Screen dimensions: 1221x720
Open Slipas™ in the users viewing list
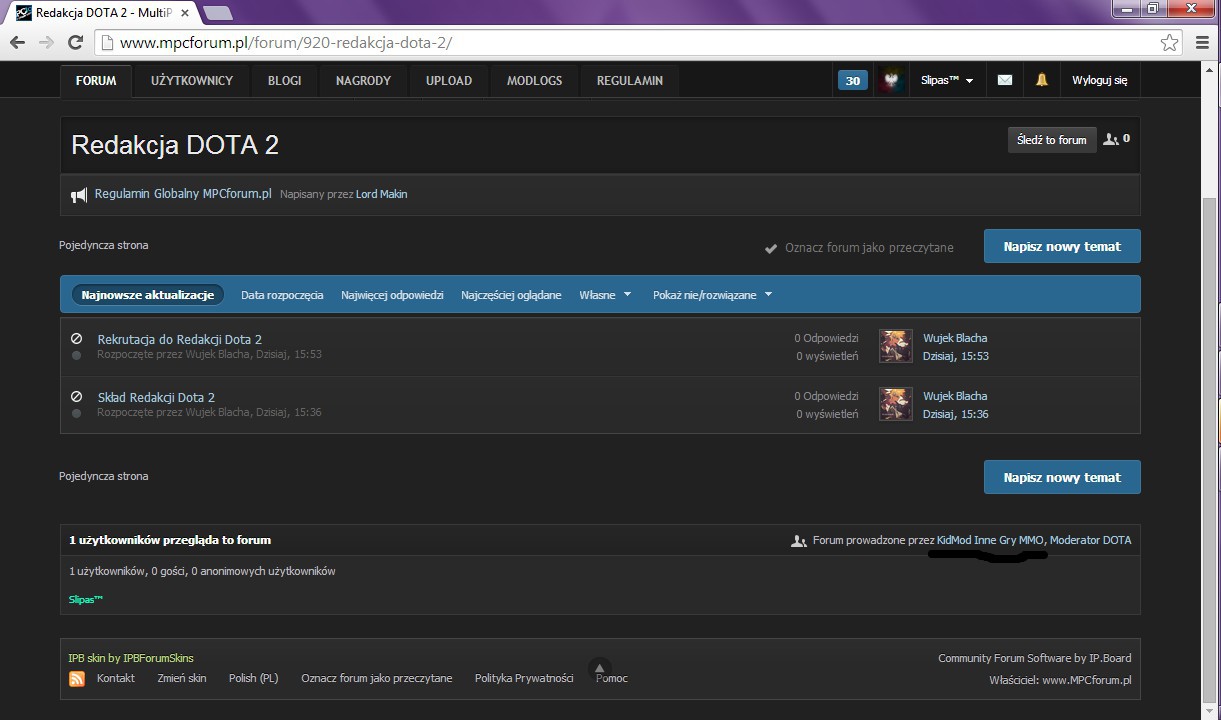(86, 599)
